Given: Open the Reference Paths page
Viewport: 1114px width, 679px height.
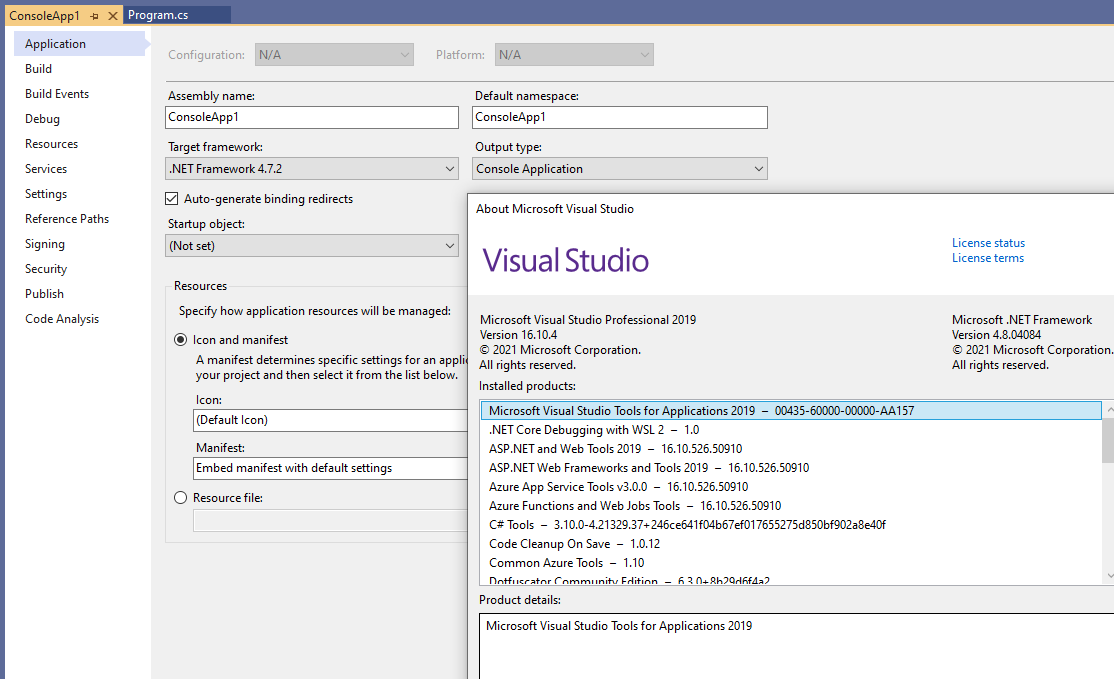Looking at the screenshot, I should tap(67, 219).
